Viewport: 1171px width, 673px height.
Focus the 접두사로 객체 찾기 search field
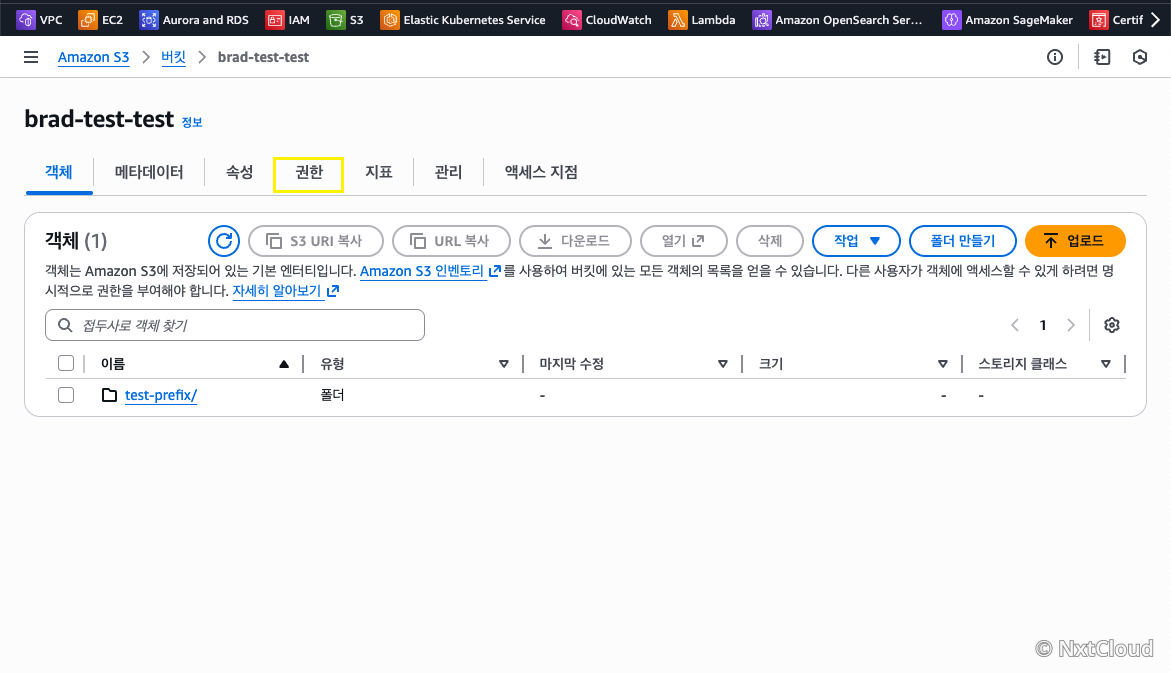pyautogui.click(x=234, y=325)
